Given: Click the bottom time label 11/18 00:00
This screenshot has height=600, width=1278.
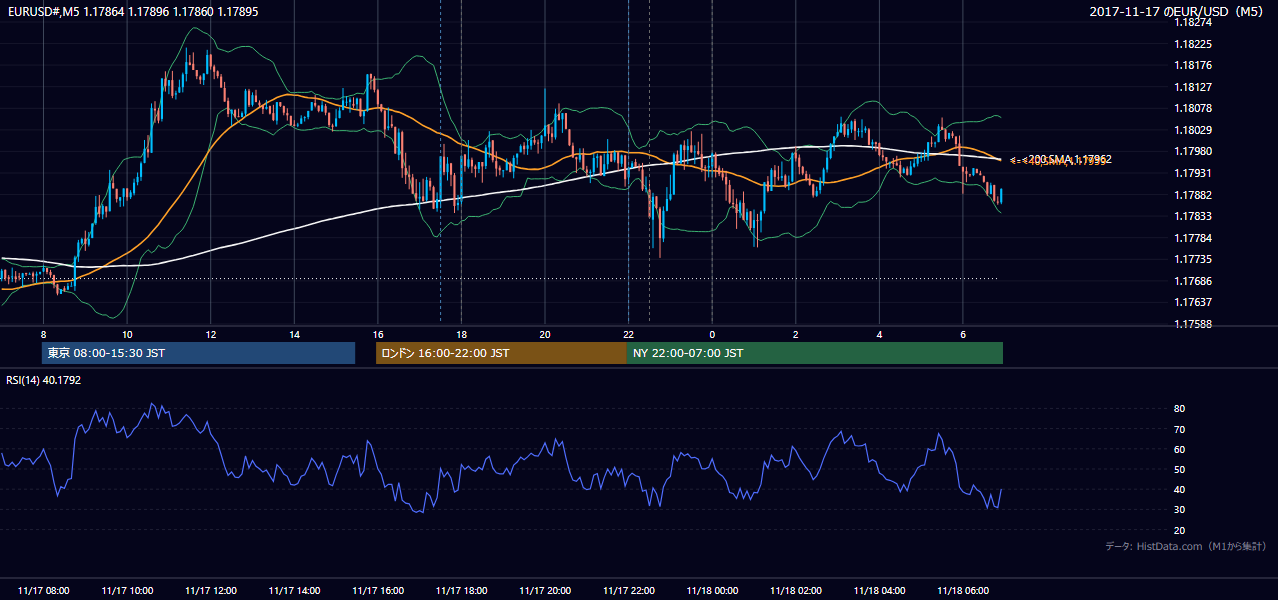Looking at the screenshot, I should click(712, 591).
